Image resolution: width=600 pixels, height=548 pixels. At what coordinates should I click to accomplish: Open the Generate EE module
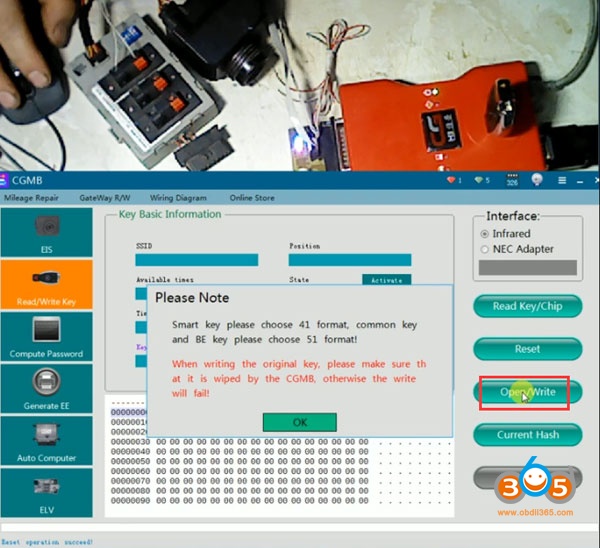[x=46, y=388]
